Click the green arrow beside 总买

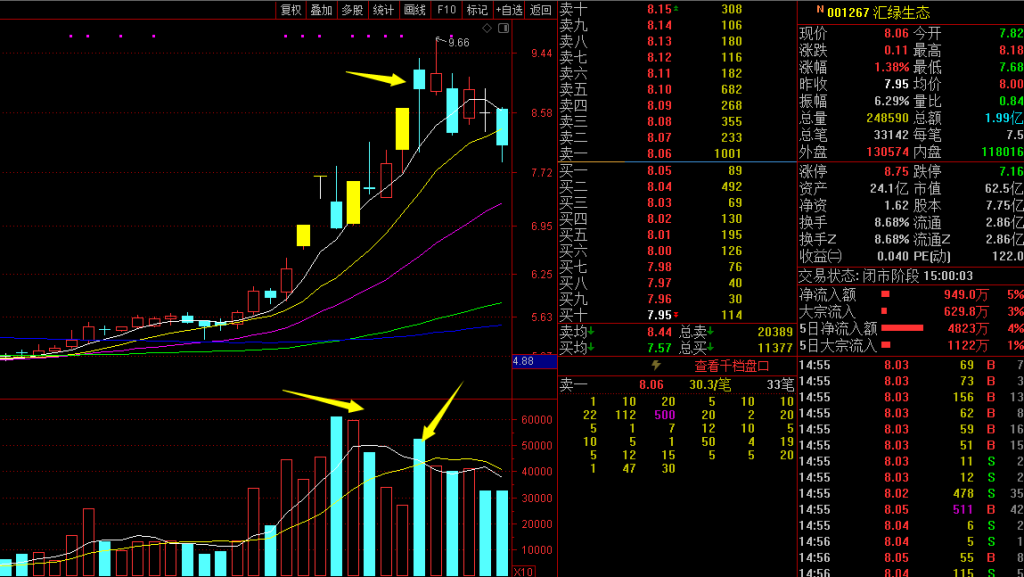pyautogui.click(x=711, y=348)
